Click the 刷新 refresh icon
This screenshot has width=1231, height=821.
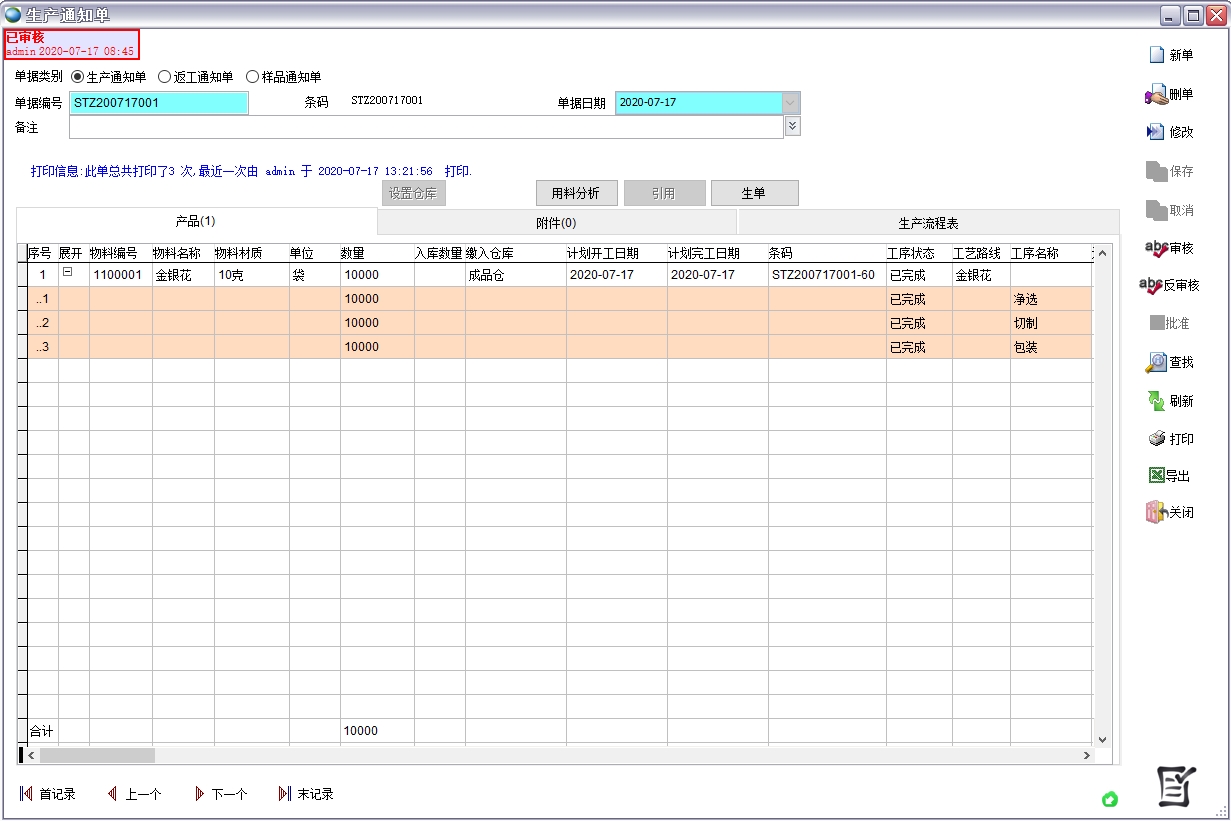(x=1156, y=401)
